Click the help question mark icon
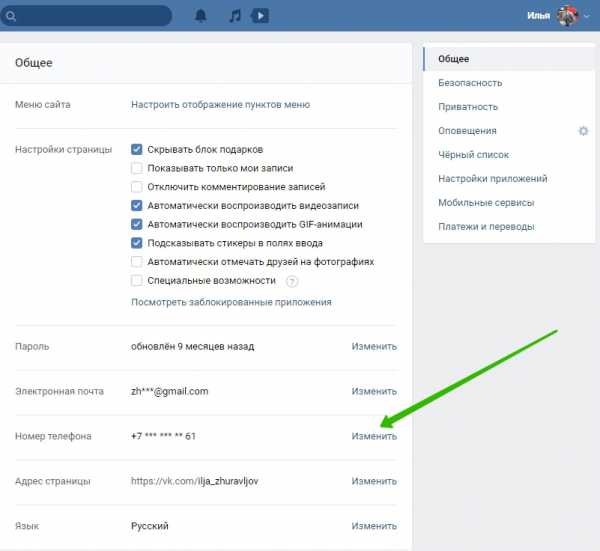The image size is (600, 551). coord(292,282)
